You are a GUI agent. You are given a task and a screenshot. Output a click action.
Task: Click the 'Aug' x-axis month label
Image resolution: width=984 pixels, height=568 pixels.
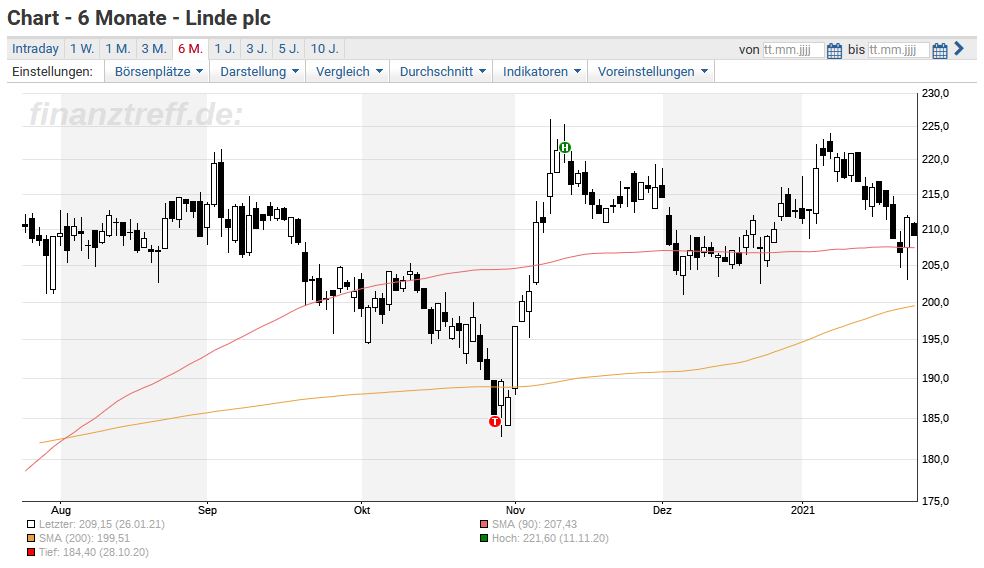tap(61, 510)
